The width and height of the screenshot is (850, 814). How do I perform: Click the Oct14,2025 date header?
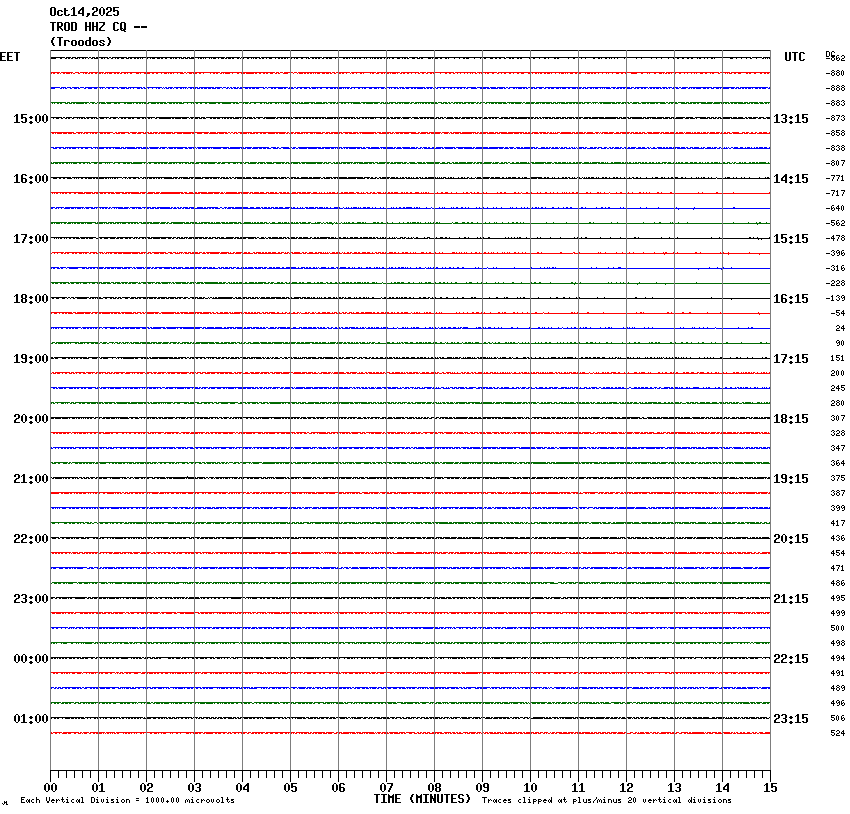[x=84, y=12]
